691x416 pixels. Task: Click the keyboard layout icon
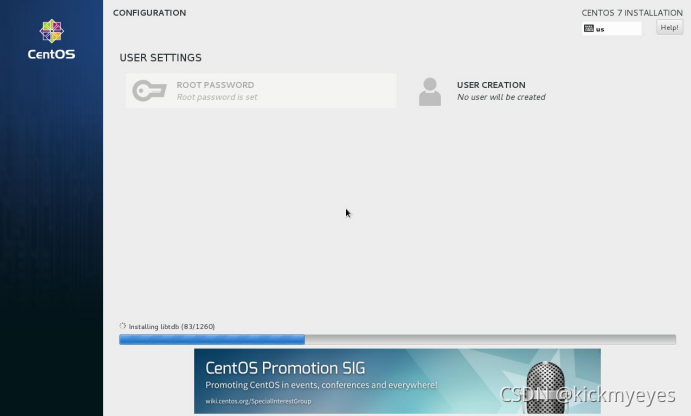(x=589, y=29)
